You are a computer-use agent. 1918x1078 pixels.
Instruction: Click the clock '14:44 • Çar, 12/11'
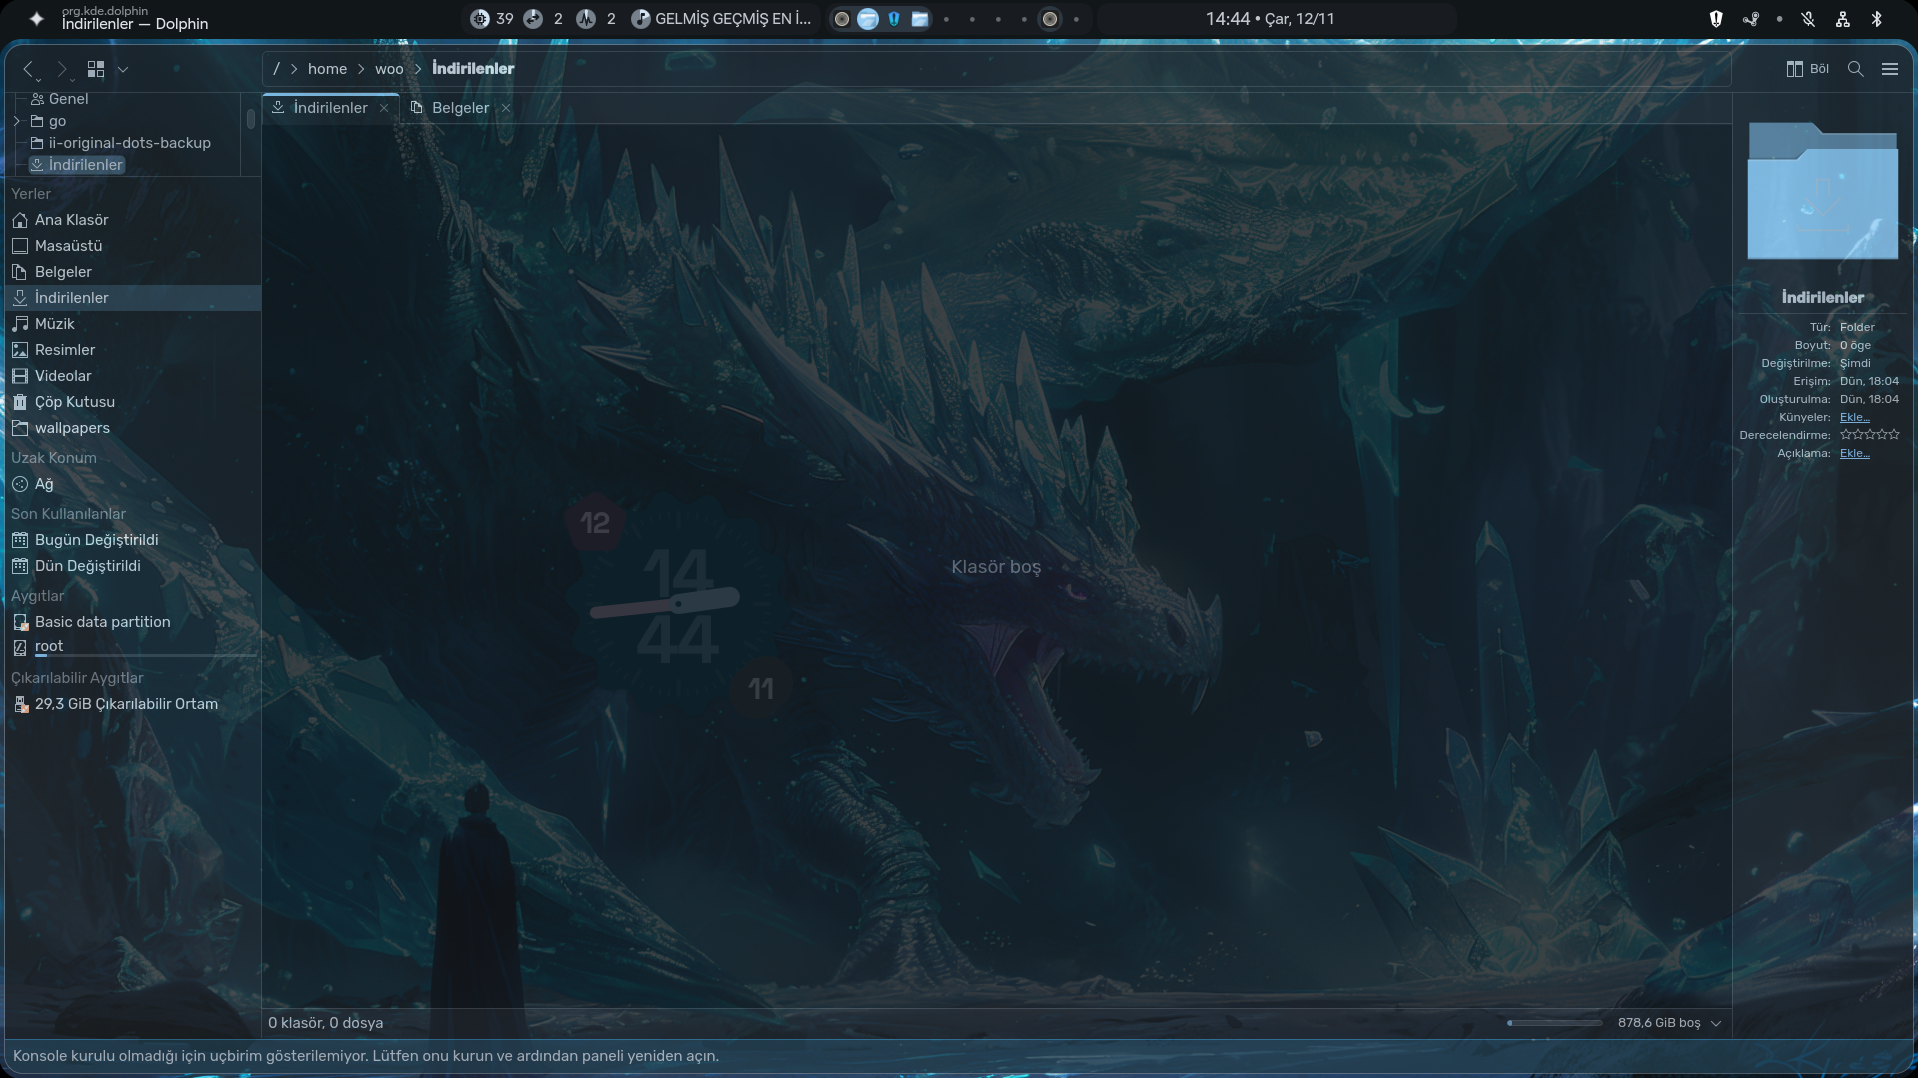[1270, 19]
